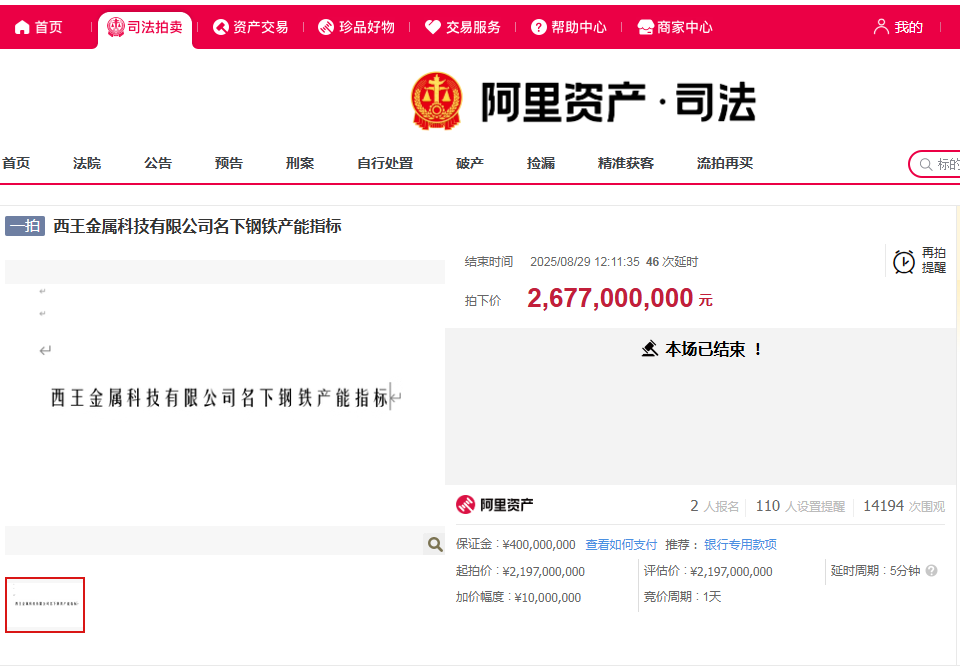The width and height of the screenshot is (960, 668).
Task: Click the user profile icon
Action: pyautogui.click(x=881, y=26)
